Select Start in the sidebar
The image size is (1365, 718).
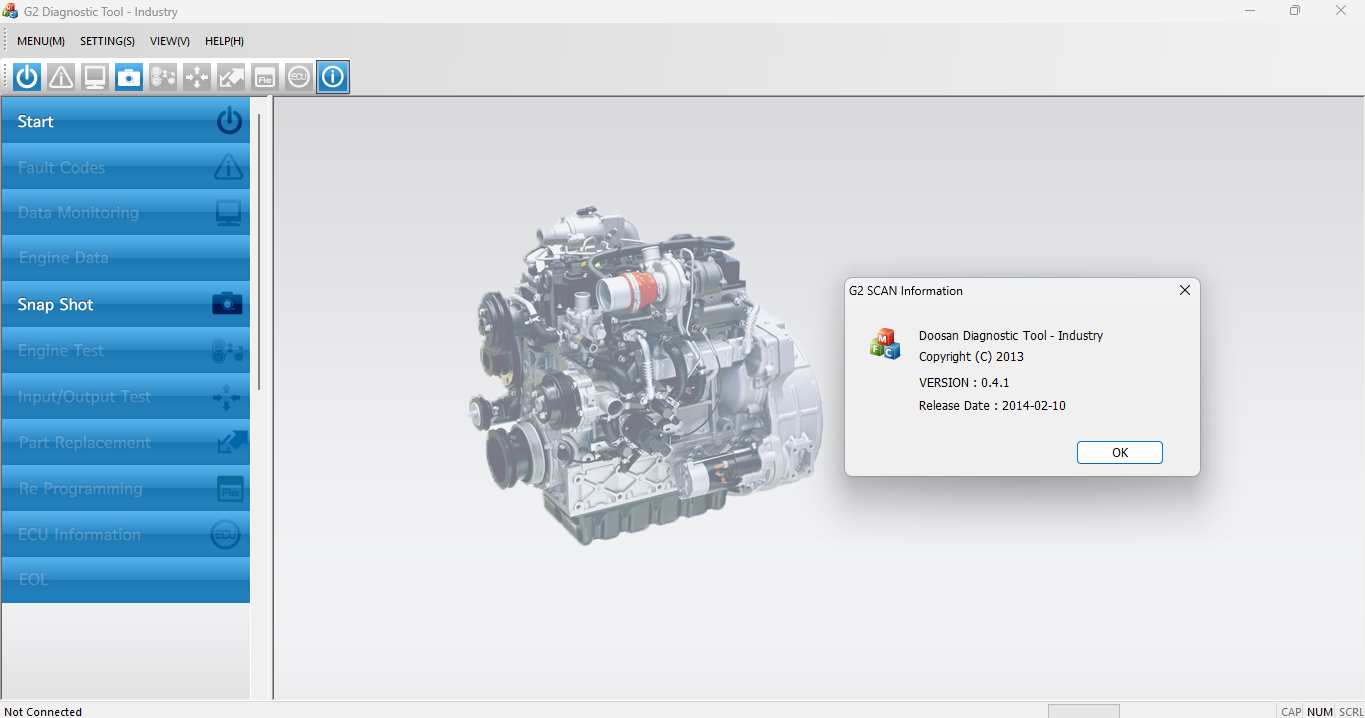[126, 121]
